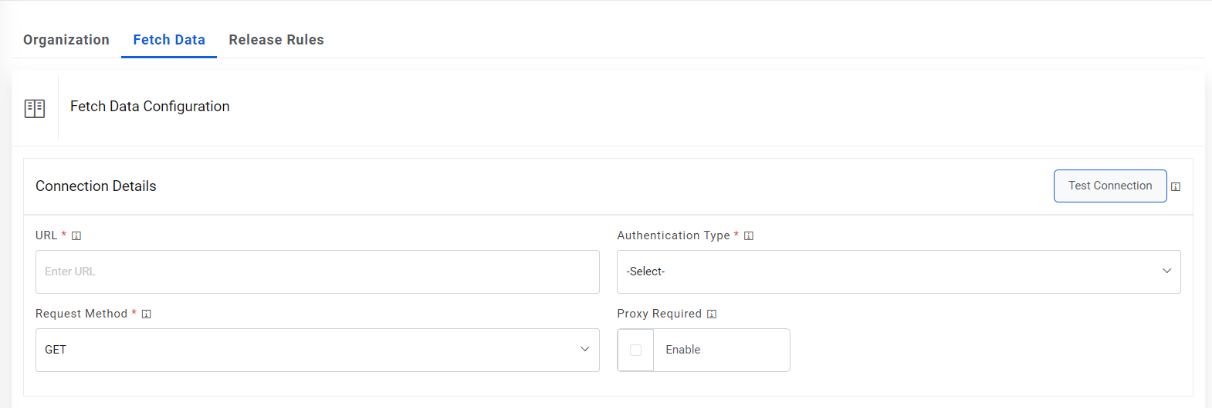Click the book icon beside Fetch Data Configuration
Image resolution: width=1212 pixels, height=408 pixels.
click(x=35, y=108)
